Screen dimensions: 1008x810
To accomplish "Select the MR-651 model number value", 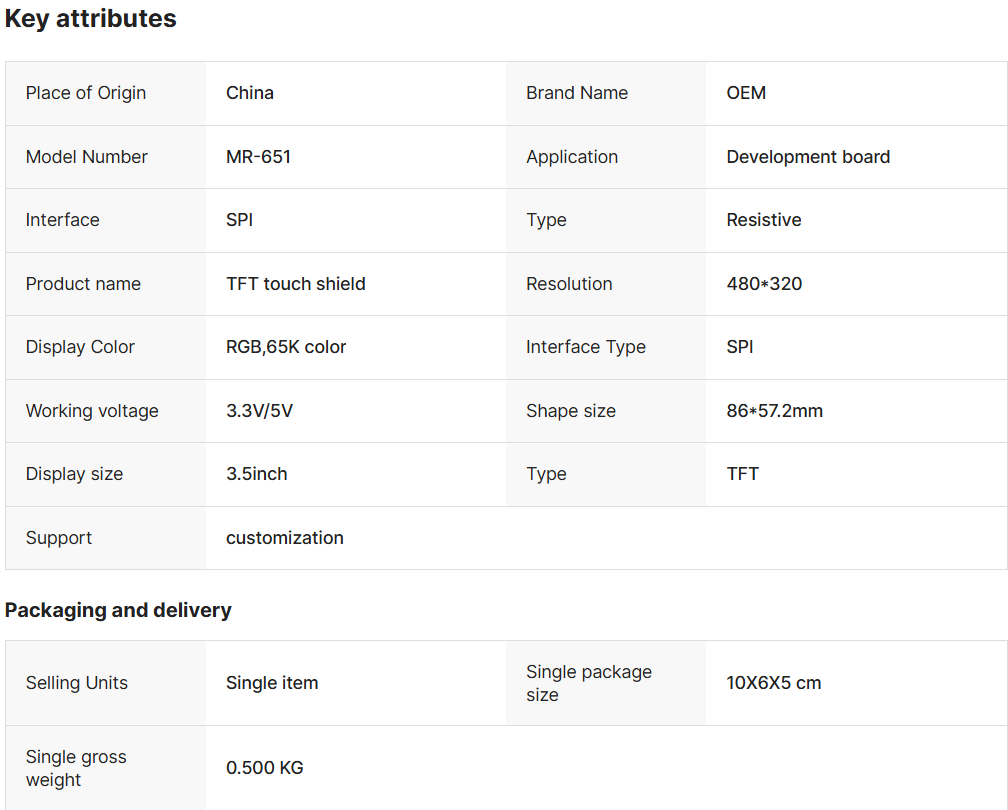I will [258, 157].
